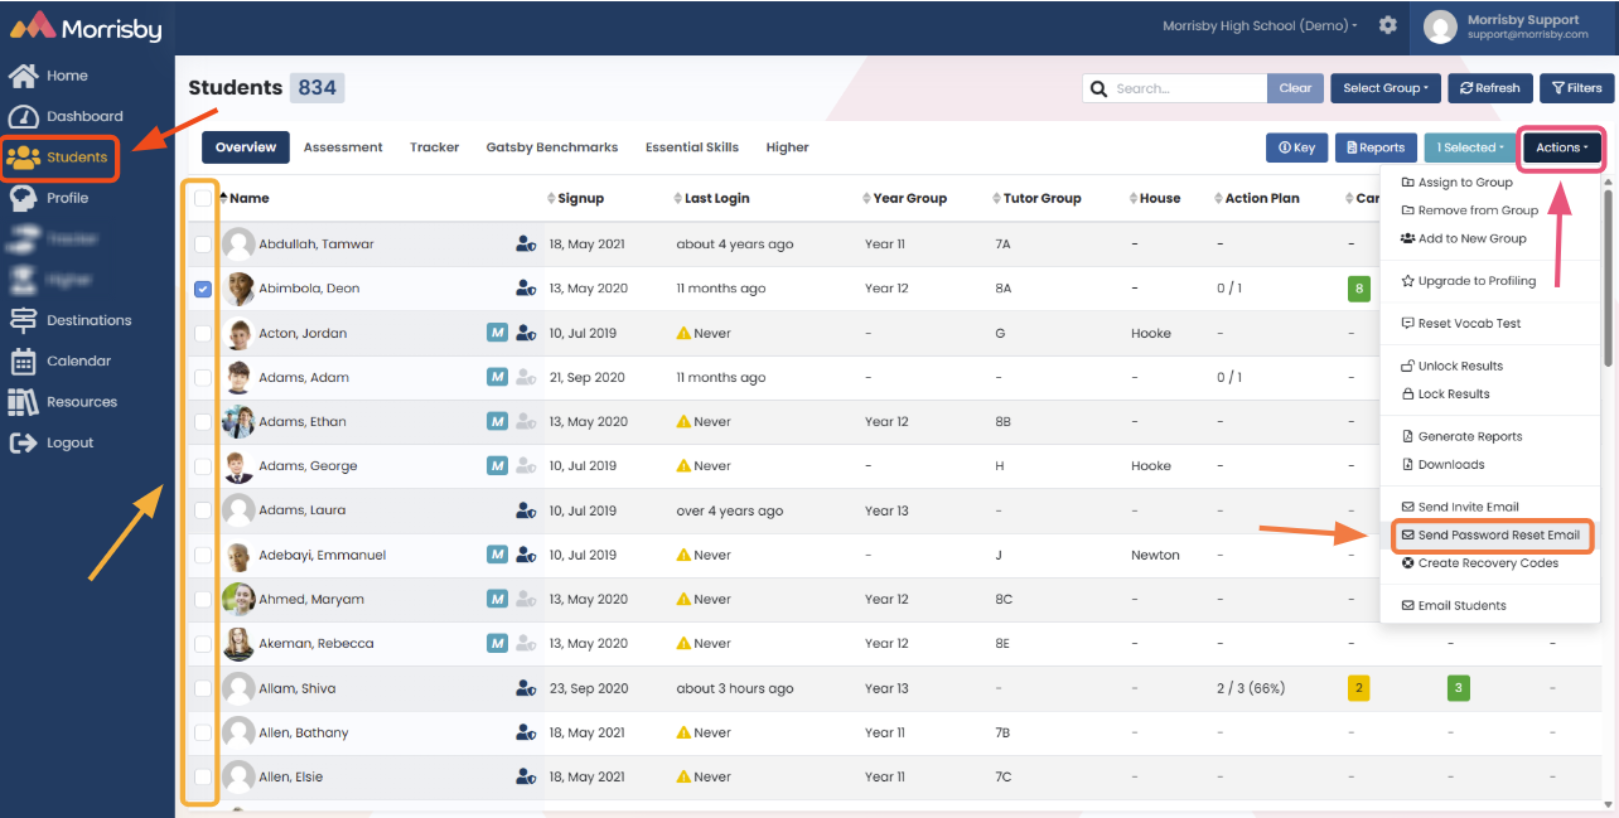Click the M badge on Acton, Jordan row
Screen dimensions: 1619x818
coord(497,333)
